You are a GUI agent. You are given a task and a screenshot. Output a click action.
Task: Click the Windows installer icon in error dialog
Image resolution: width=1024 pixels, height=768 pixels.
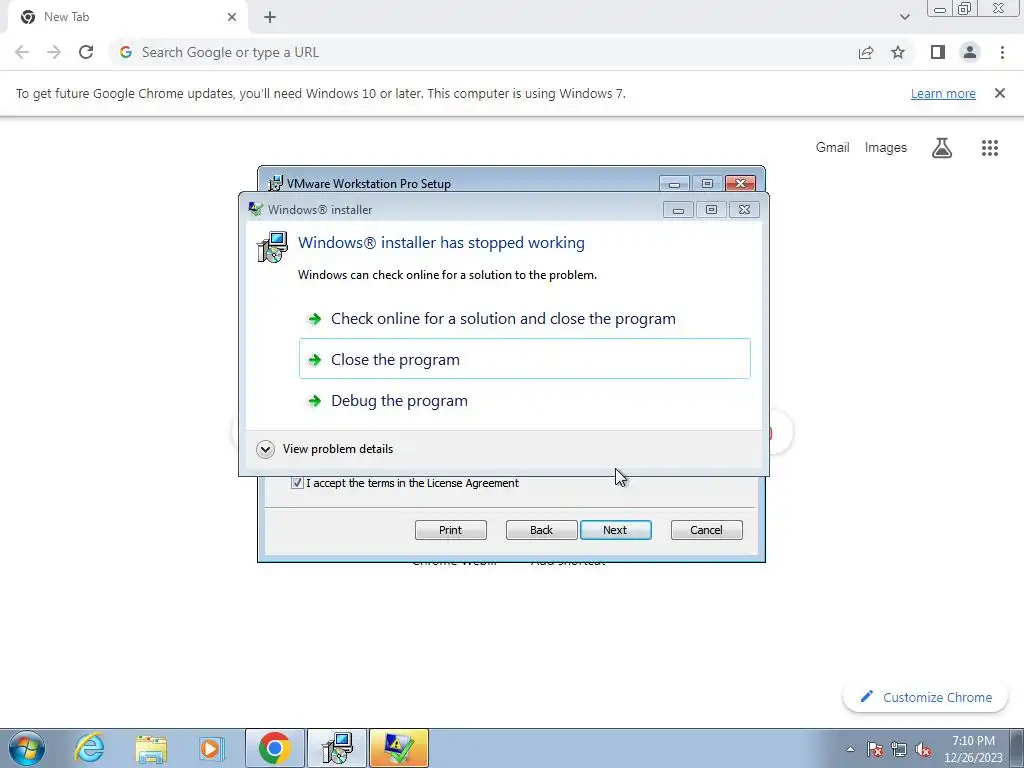click(x=272, y=247)
